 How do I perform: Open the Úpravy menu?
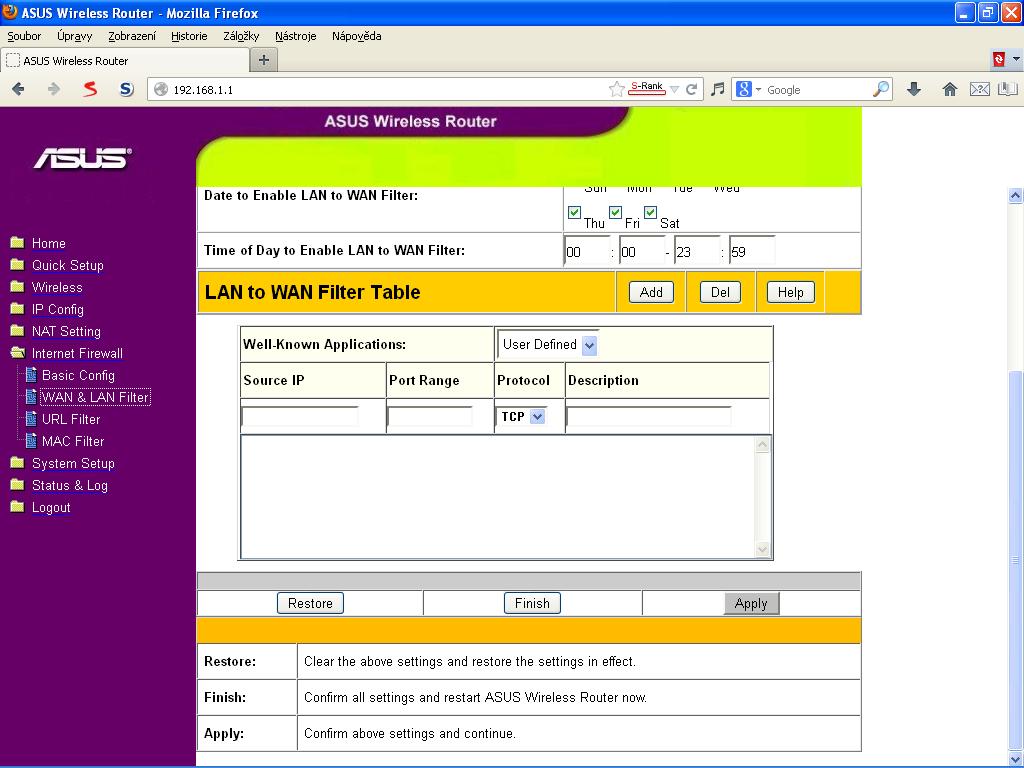(x=74, y=36)
